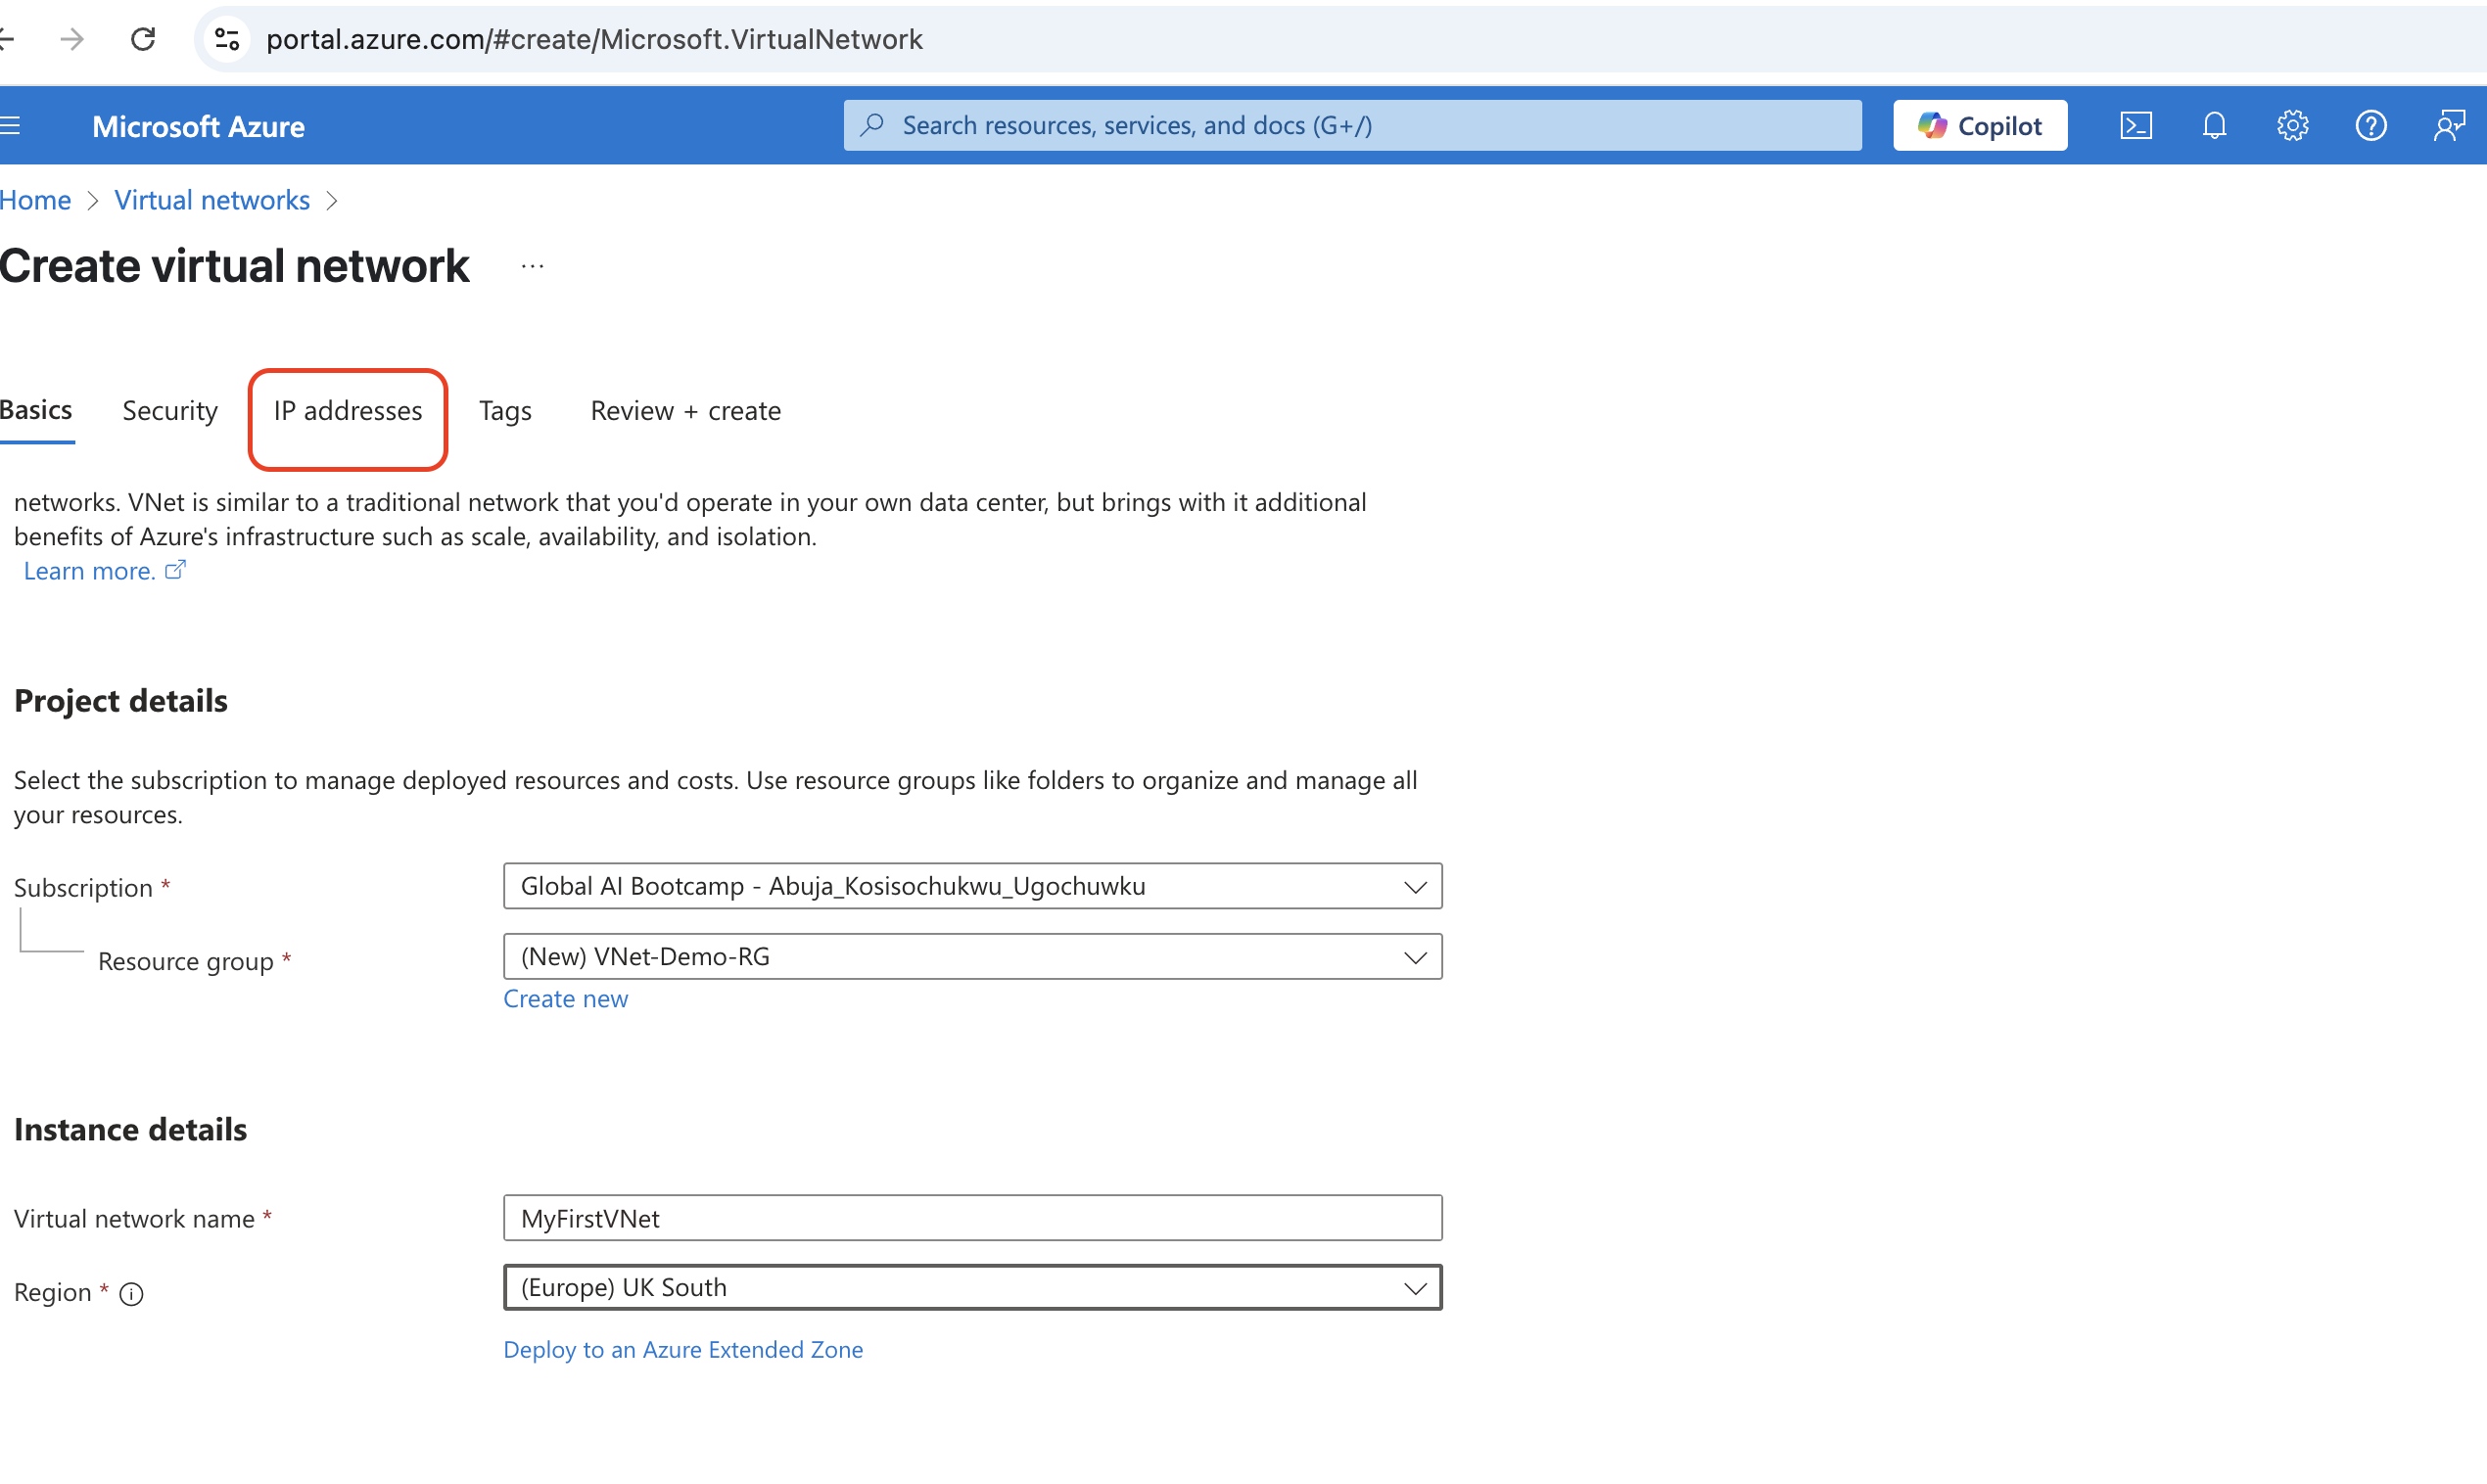This screenshot has height=1484, width=2487.
Task: Click the search magnifier icon
Action: point(872,124)
